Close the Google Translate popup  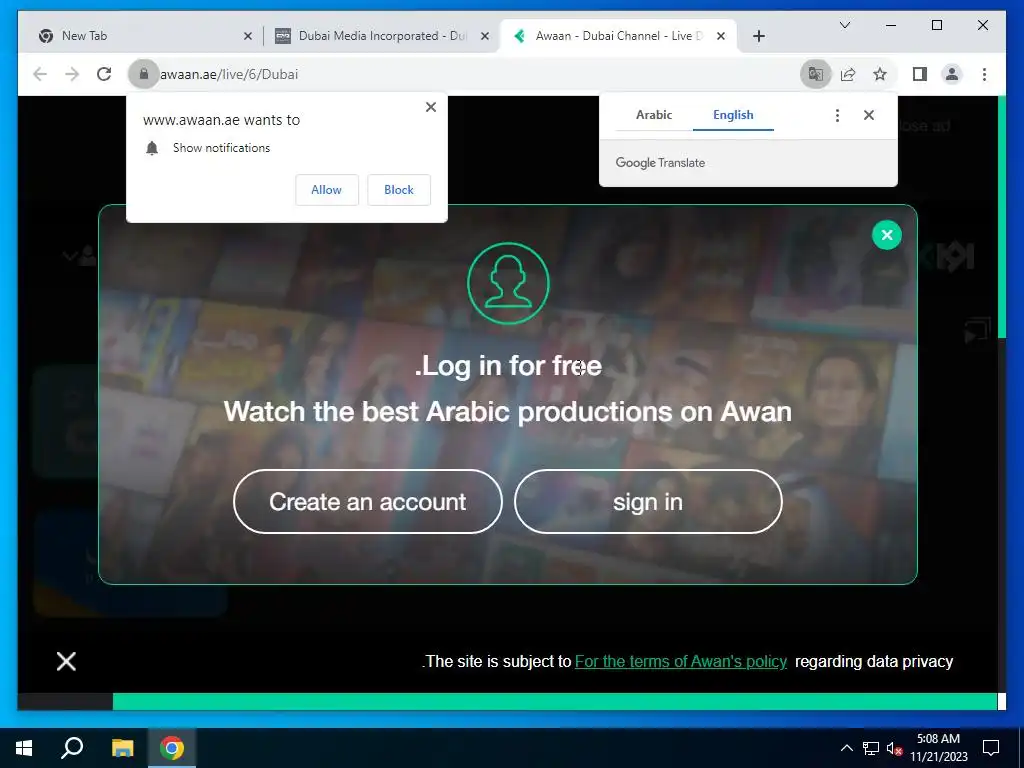click(x=869, y=116)
